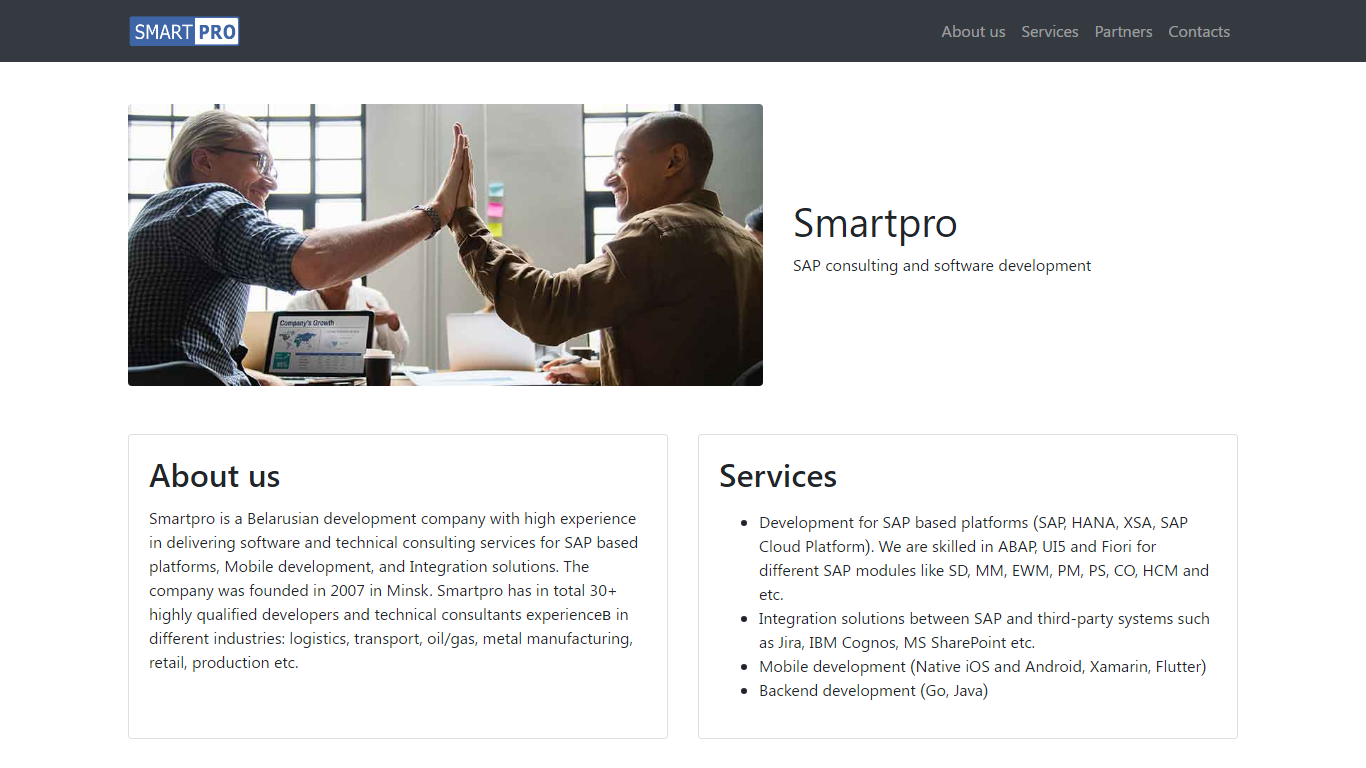Select the tagline 'SAP consulting and software development'
The image size is (1366, 768).
click(x=942, y=266)
